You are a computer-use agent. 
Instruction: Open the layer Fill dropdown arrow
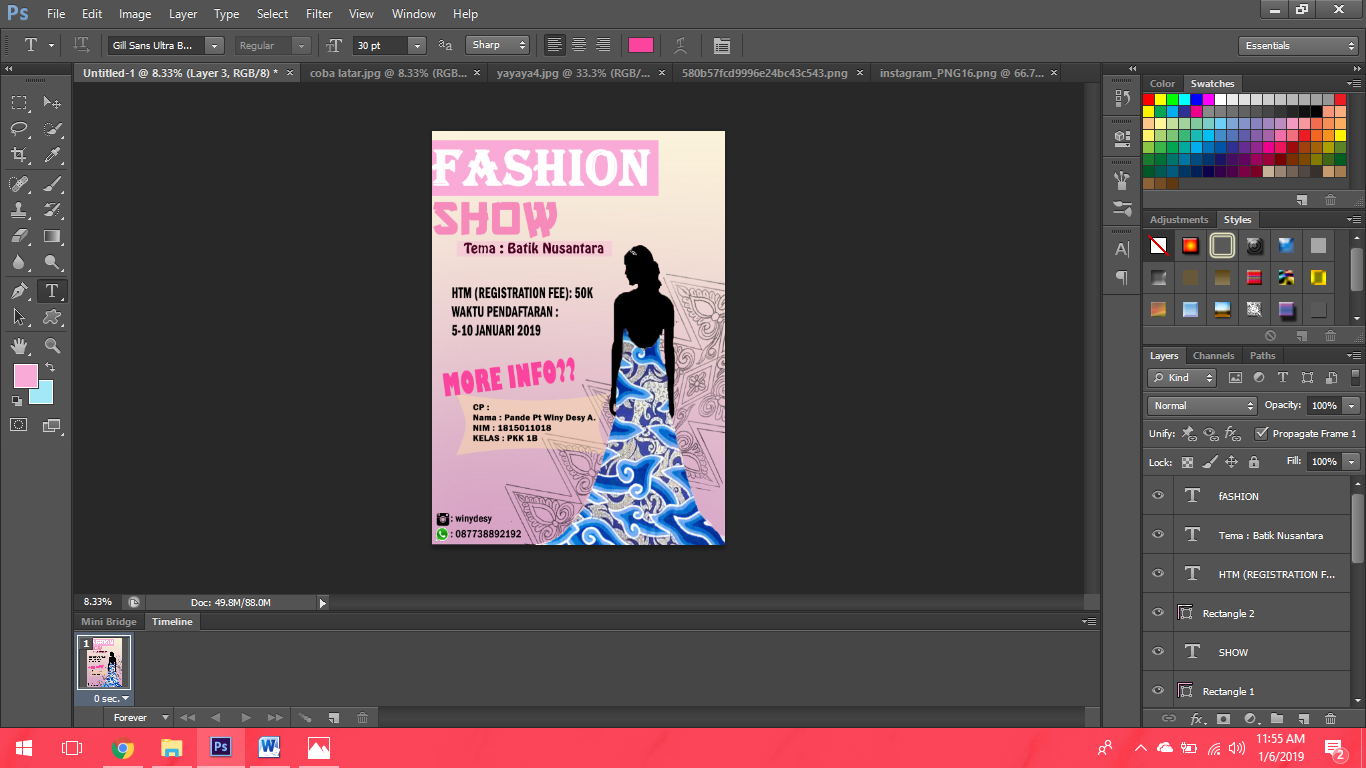coord(1352,462)
